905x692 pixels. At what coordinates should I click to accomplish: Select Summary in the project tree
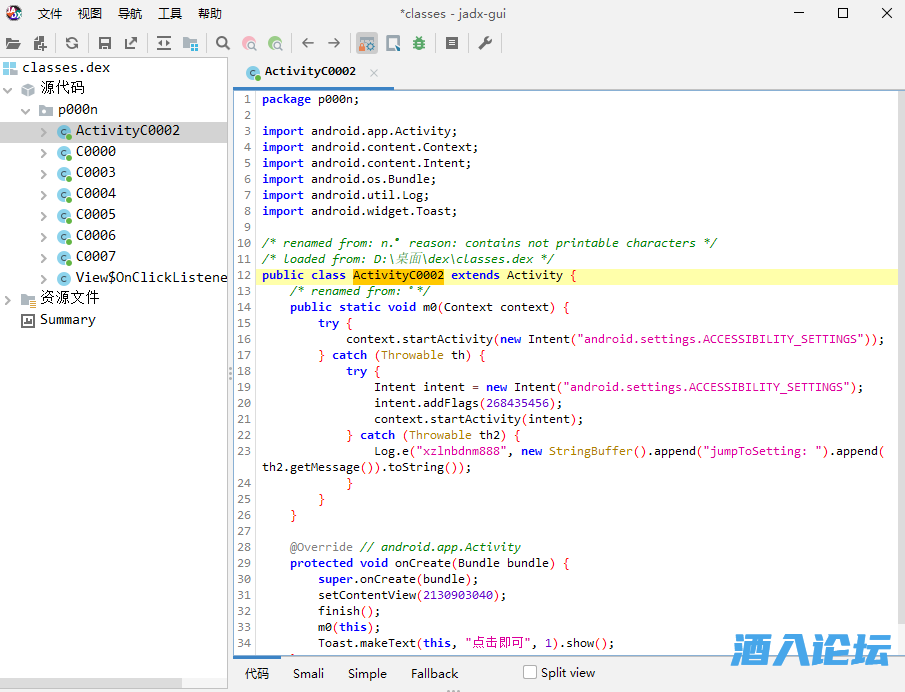click(67, 320)
